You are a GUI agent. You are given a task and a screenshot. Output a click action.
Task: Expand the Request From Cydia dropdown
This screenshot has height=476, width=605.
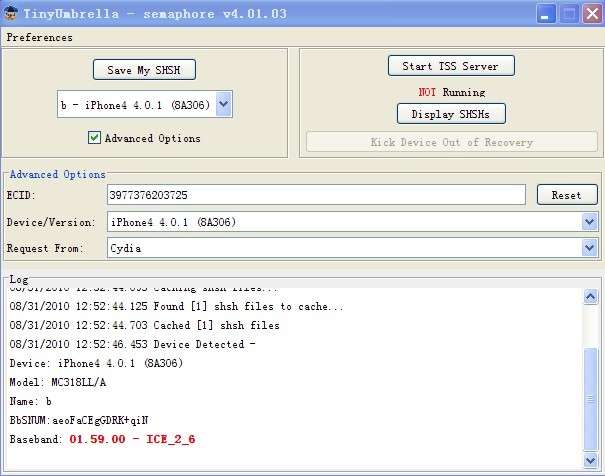click(x=589, y=247)
